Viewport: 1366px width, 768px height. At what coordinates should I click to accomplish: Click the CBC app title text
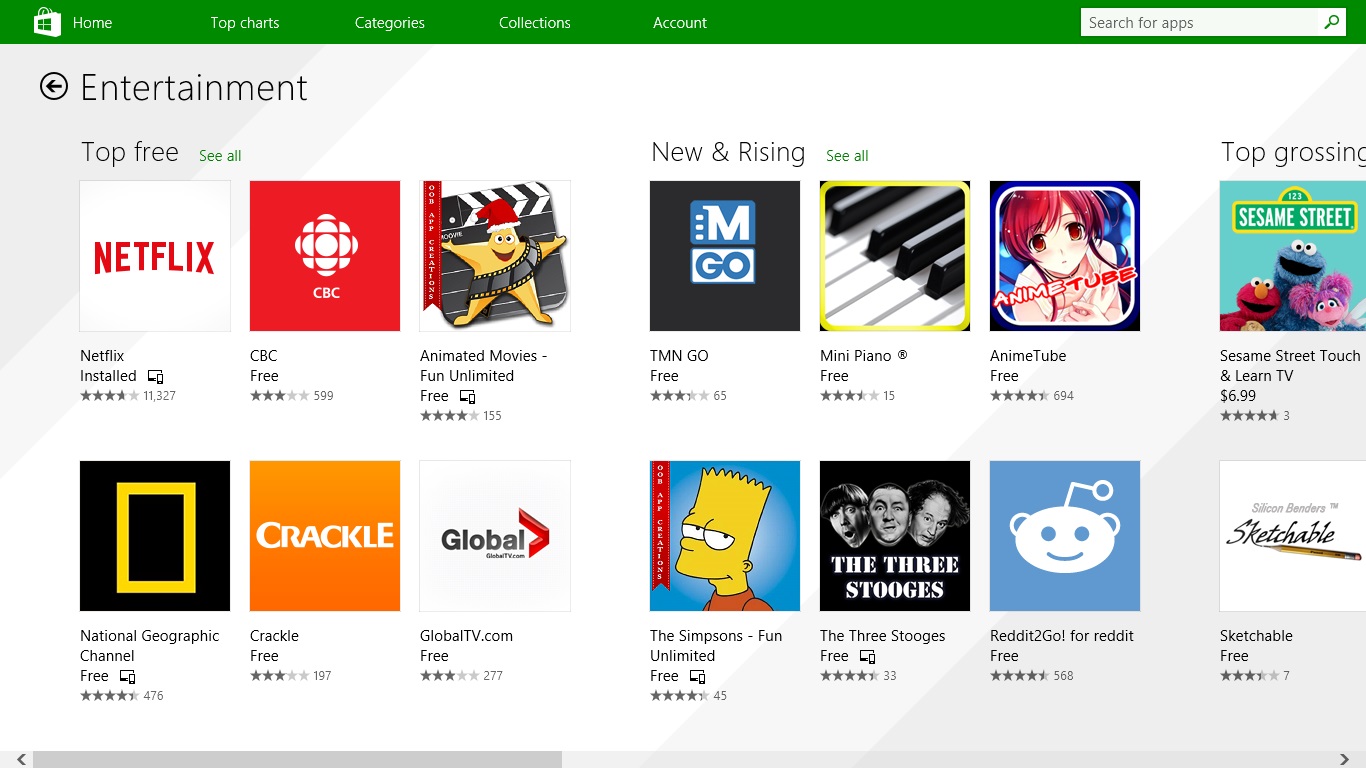click(264, 356)
